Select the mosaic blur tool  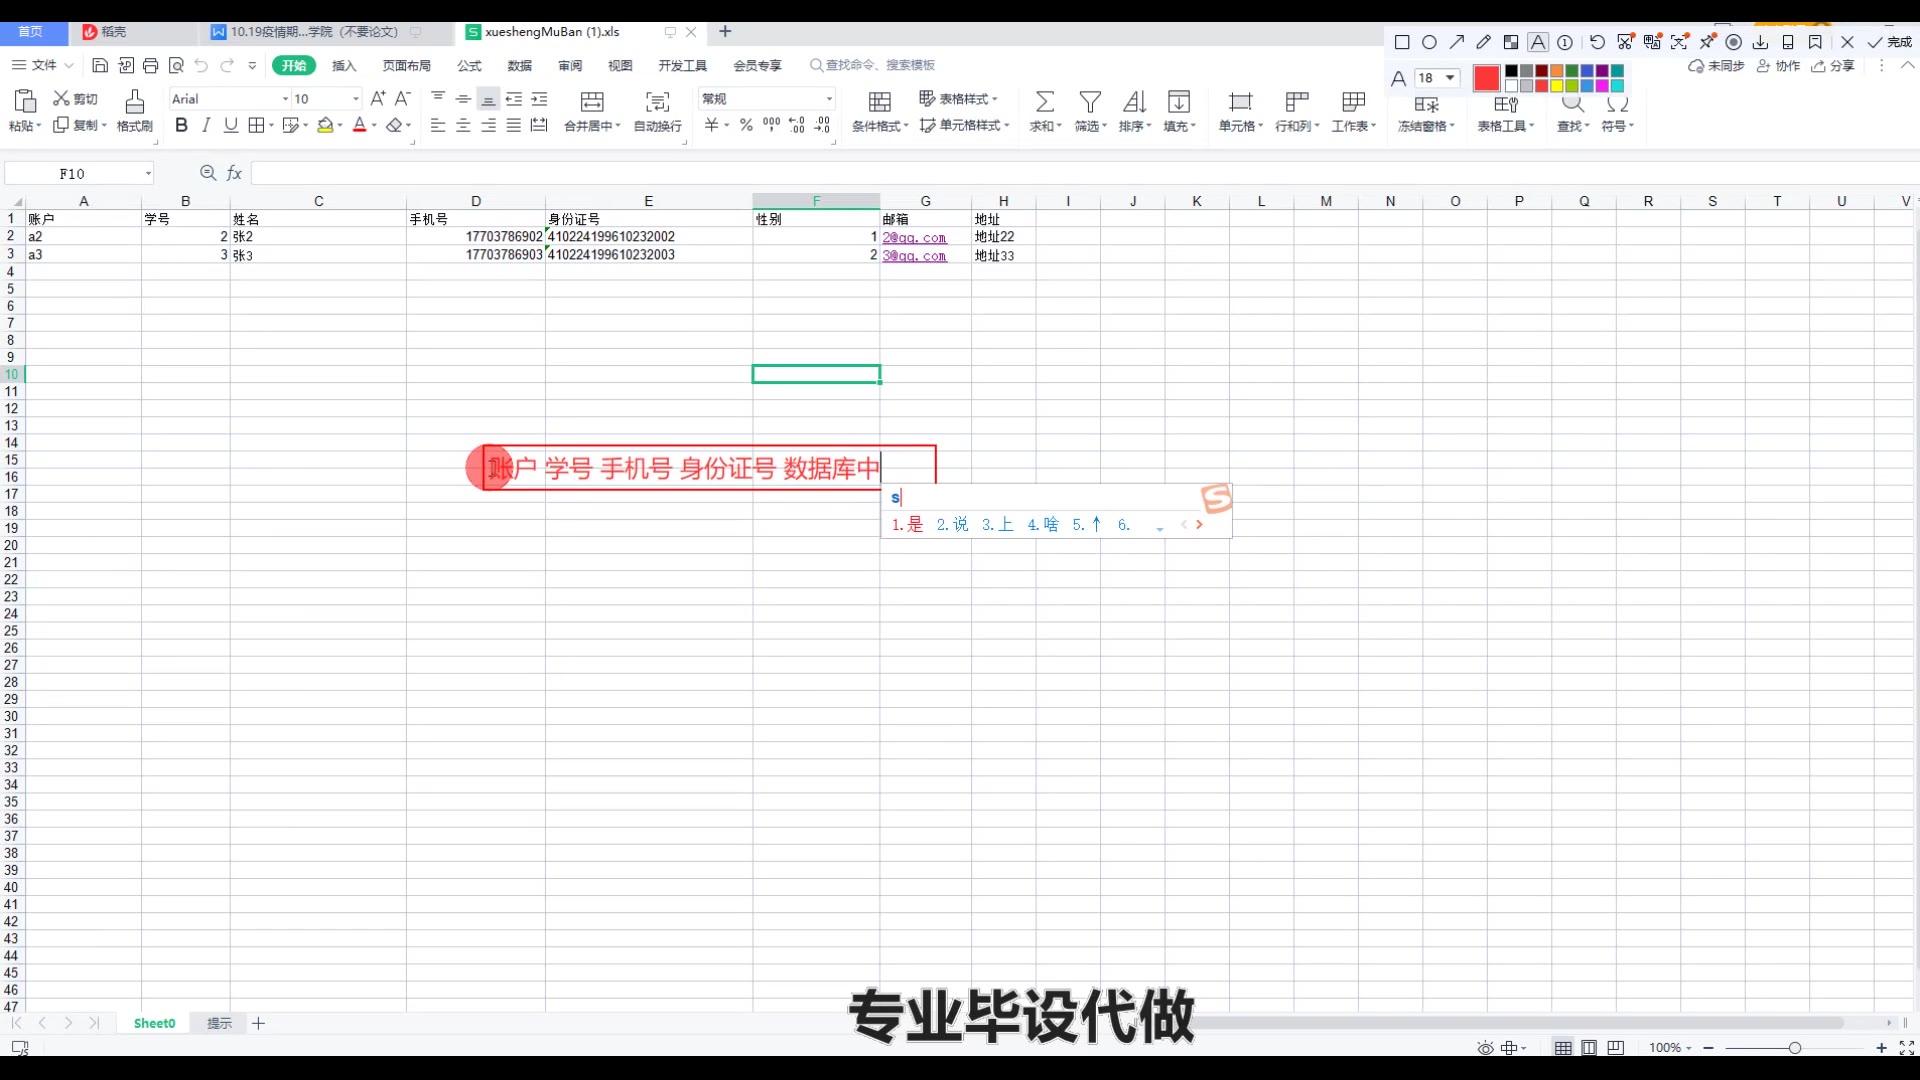tap(1511, 42)
